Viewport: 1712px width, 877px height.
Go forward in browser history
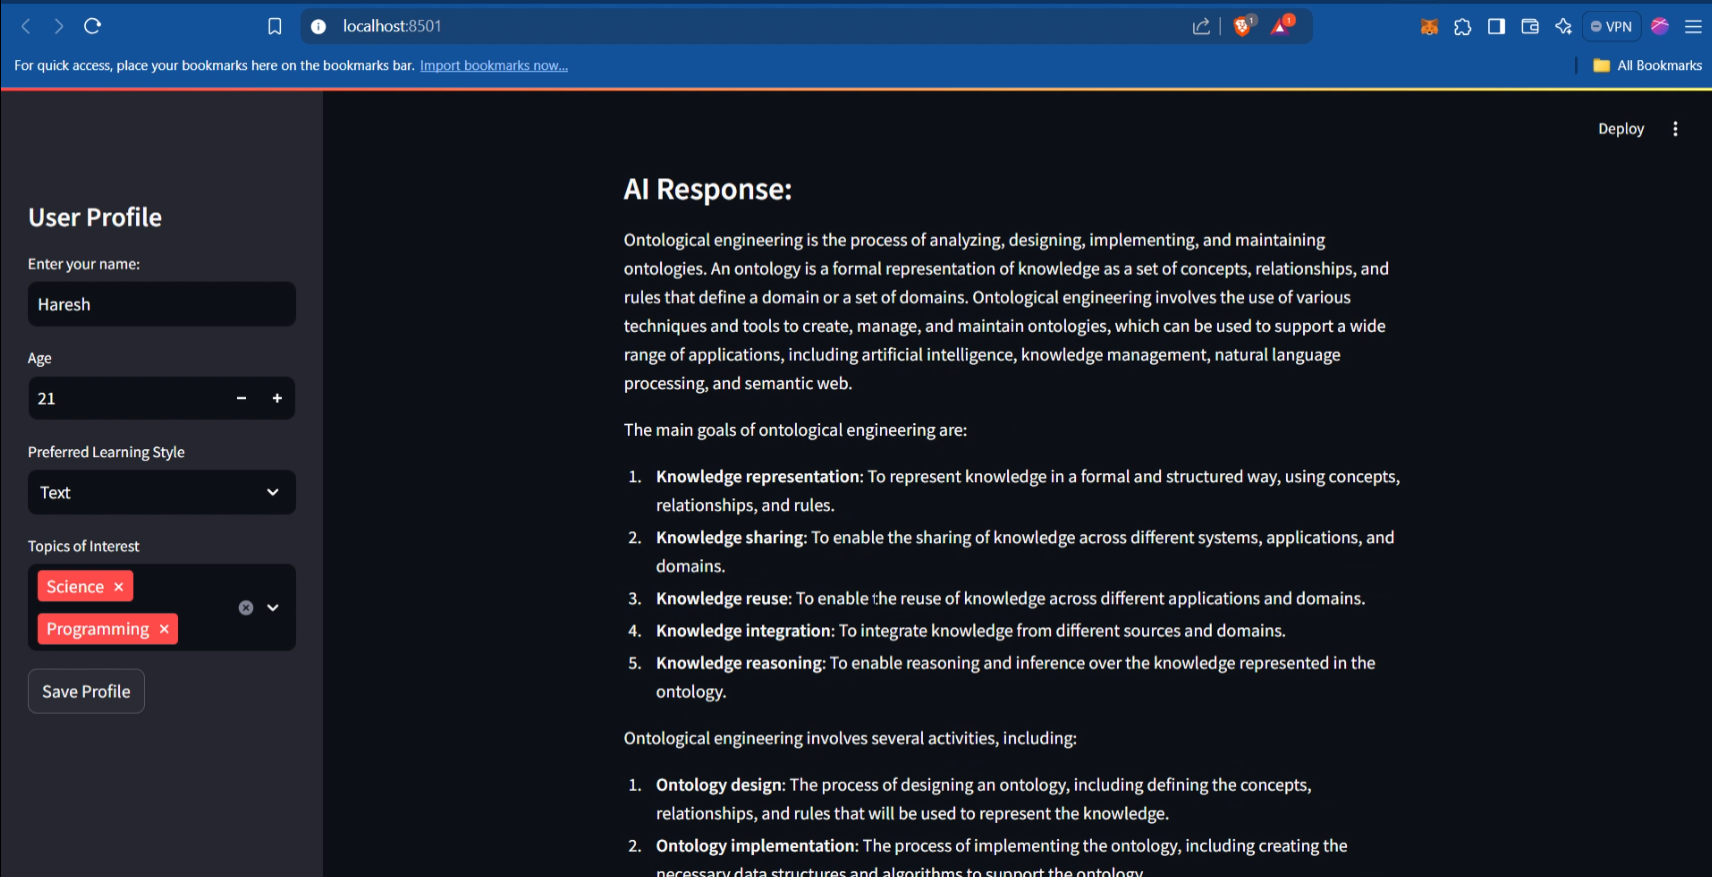[59, 26]
